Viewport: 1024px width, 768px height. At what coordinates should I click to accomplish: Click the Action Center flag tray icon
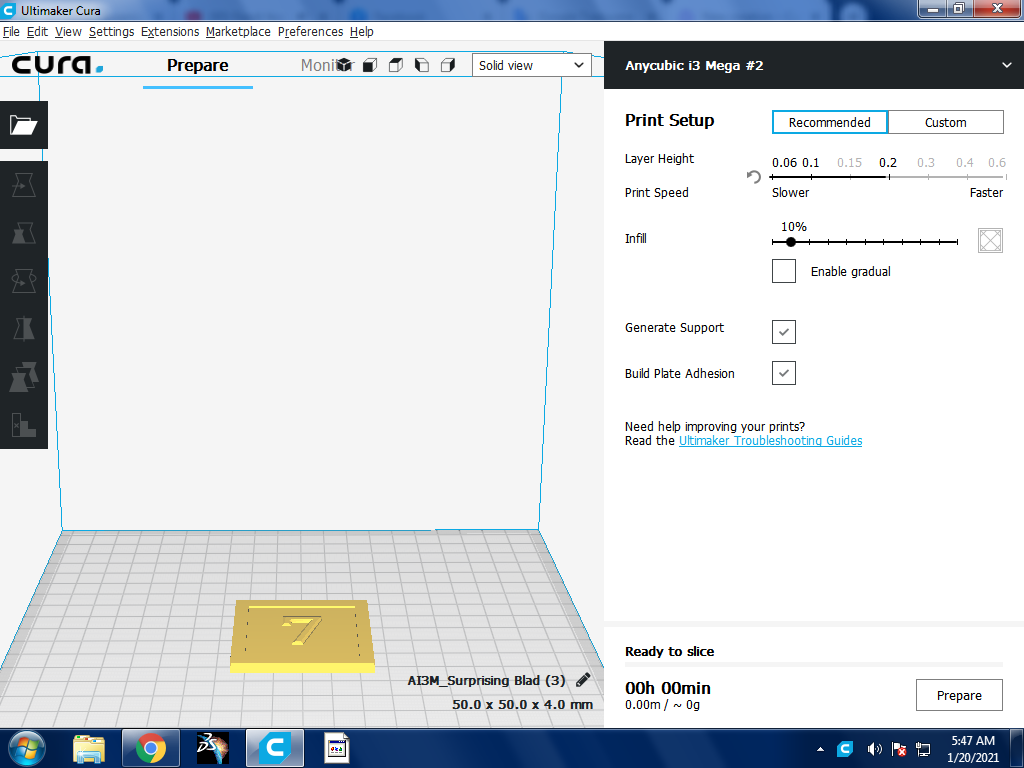click(x=899, y=749)
